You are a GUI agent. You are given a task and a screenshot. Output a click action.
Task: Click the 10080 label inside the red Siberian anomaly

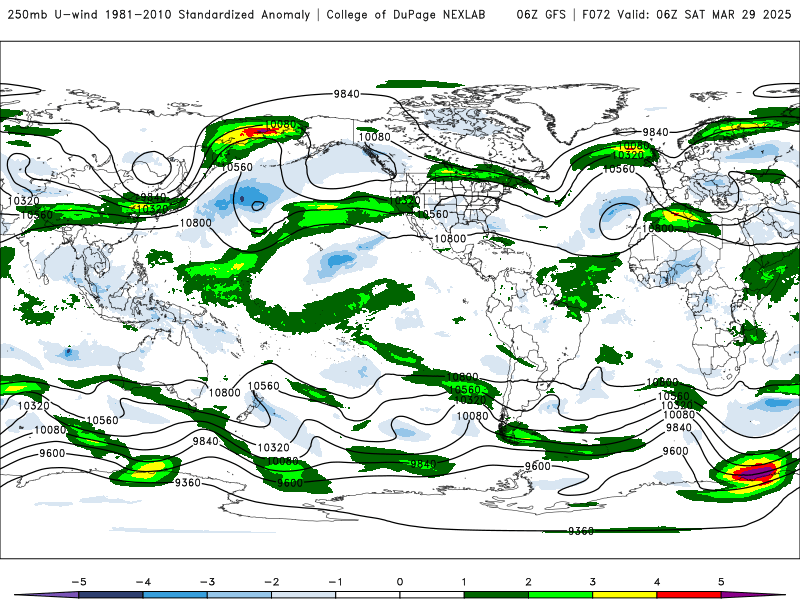[280, 124]
